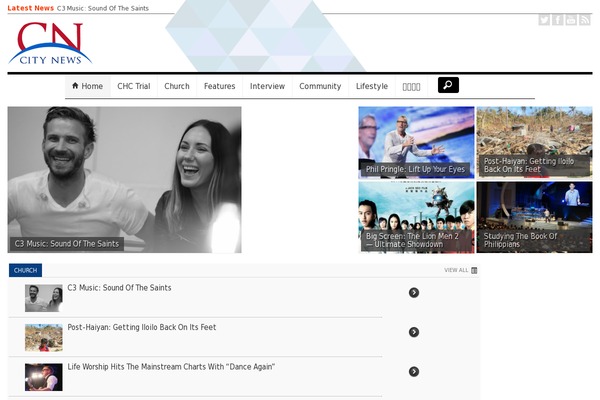Click latest news ticker headline C3 Music
Viewport: 600px width, 400px height.
(103, 8)
